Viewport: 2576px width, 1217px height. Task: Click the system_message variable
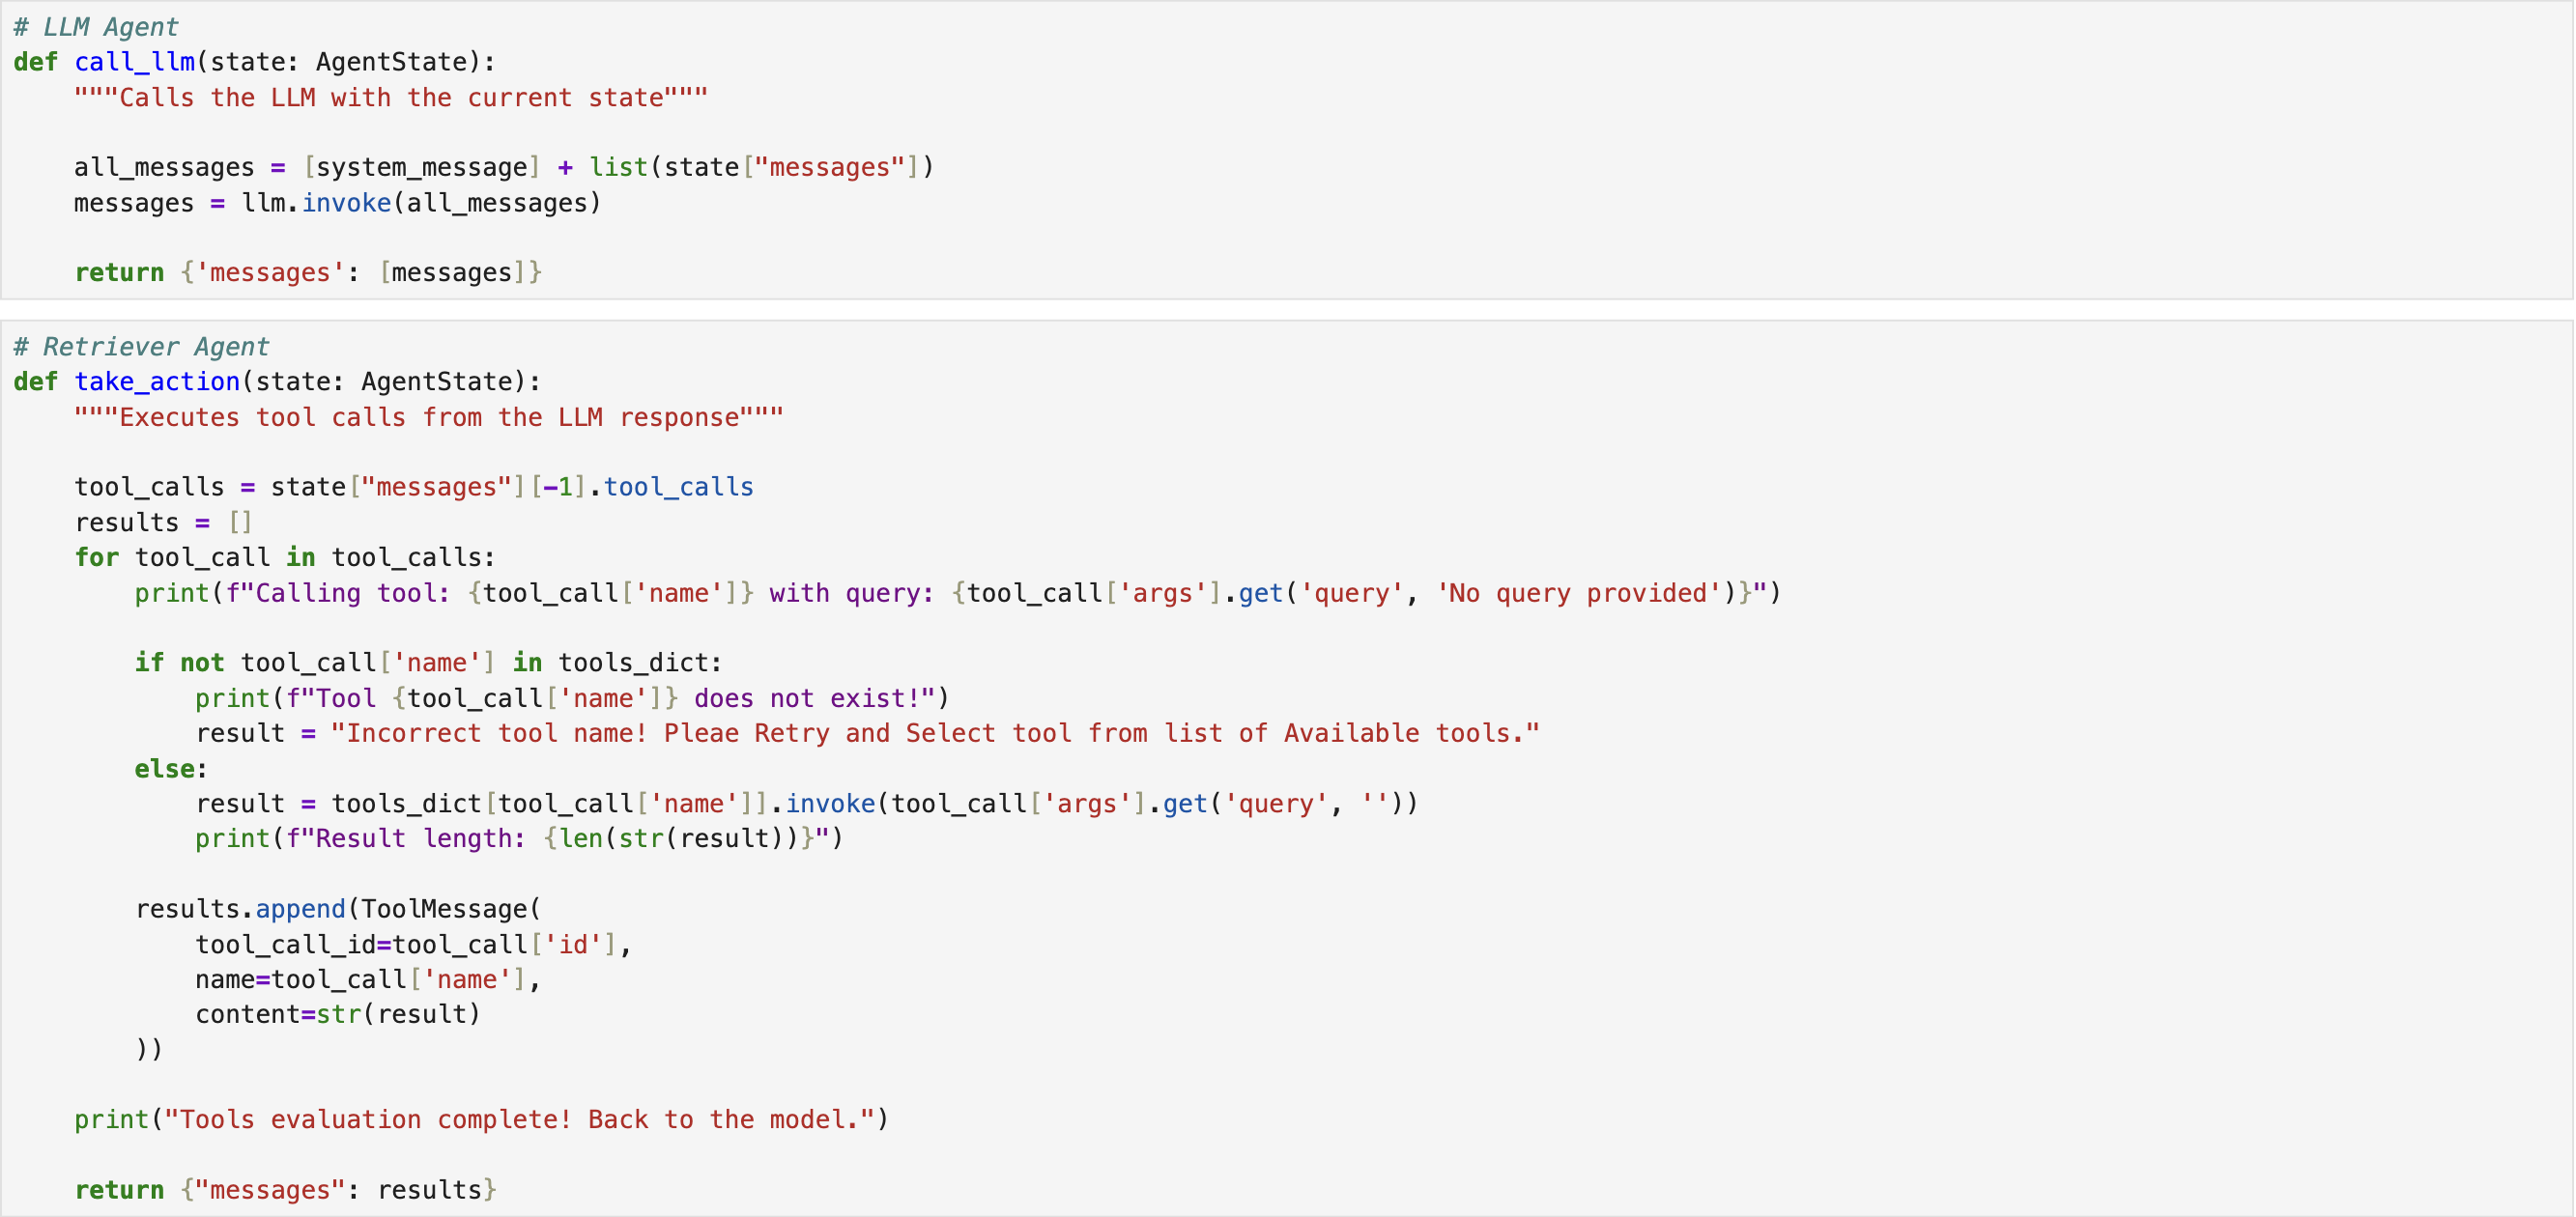click(421, 167)
